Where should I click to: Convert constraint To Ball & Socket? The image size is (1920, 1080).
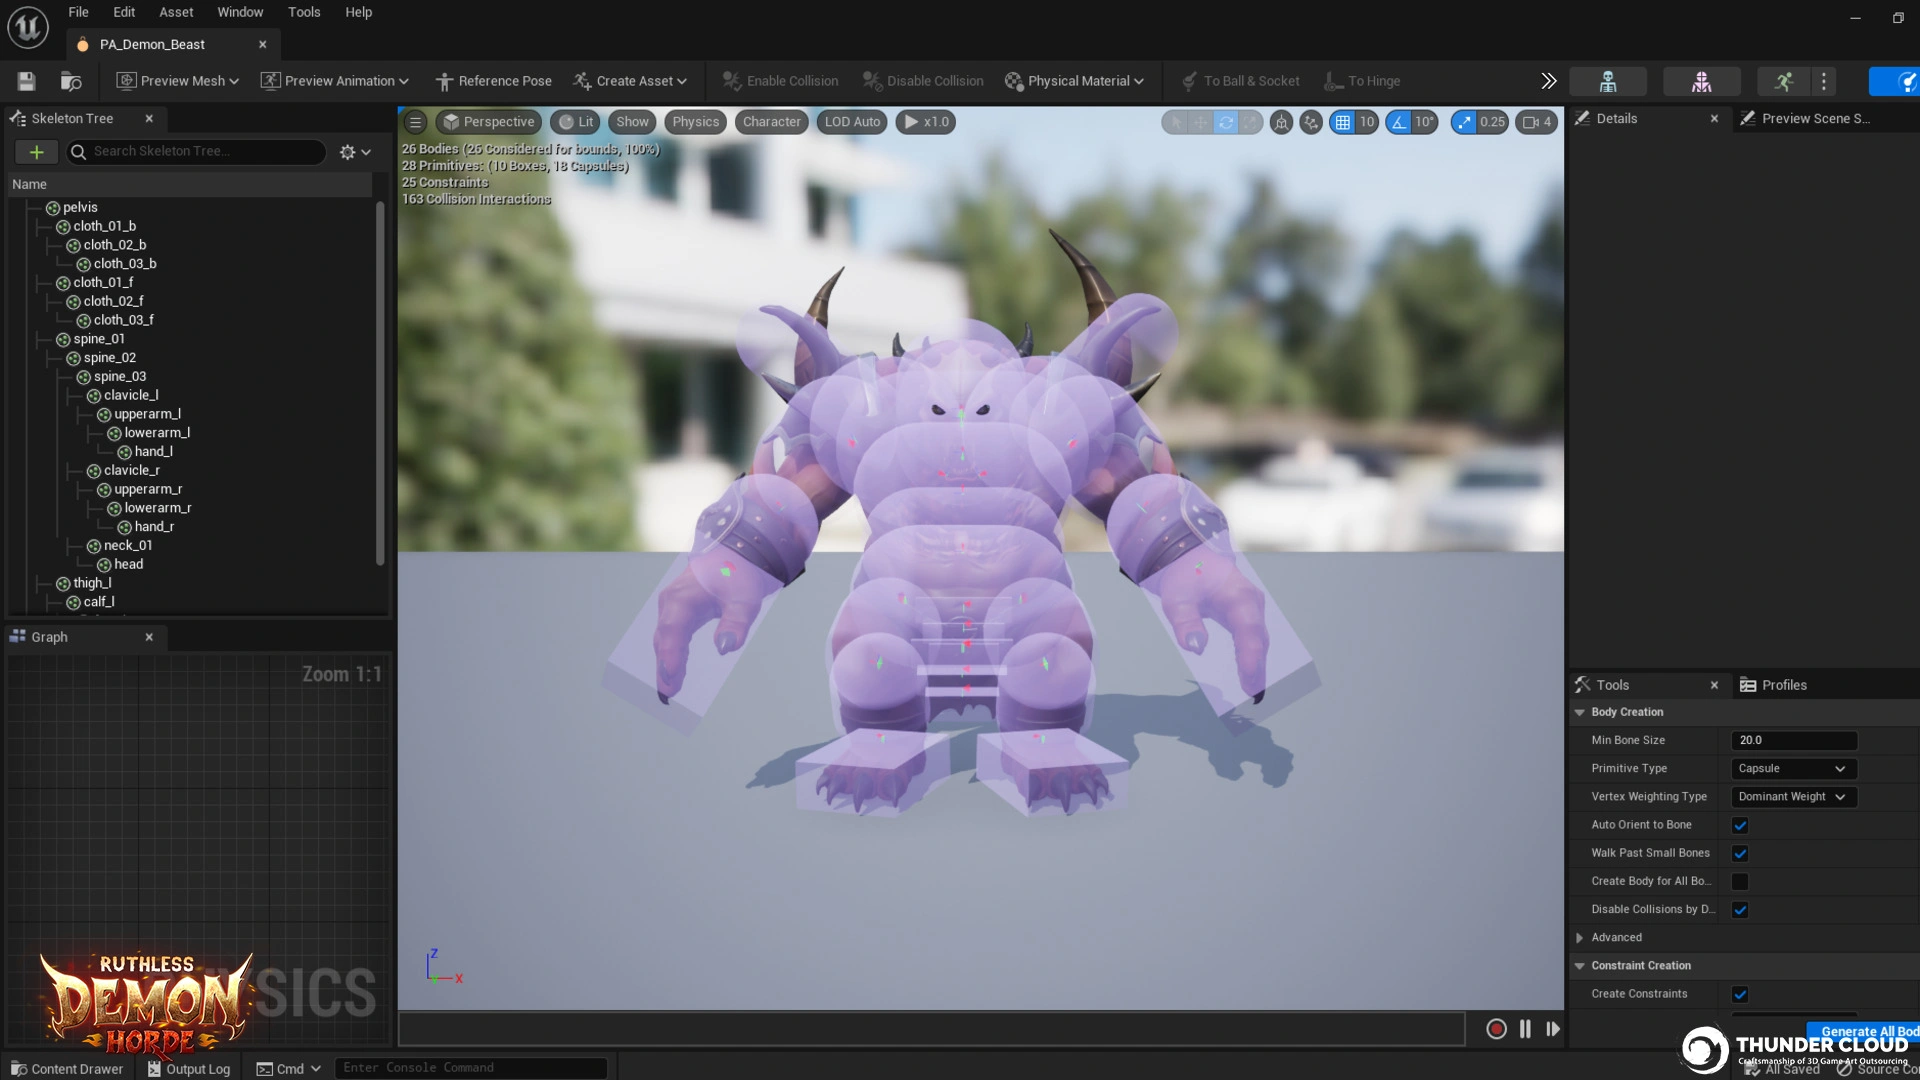pyautogui.click(x=1241, y=81)
